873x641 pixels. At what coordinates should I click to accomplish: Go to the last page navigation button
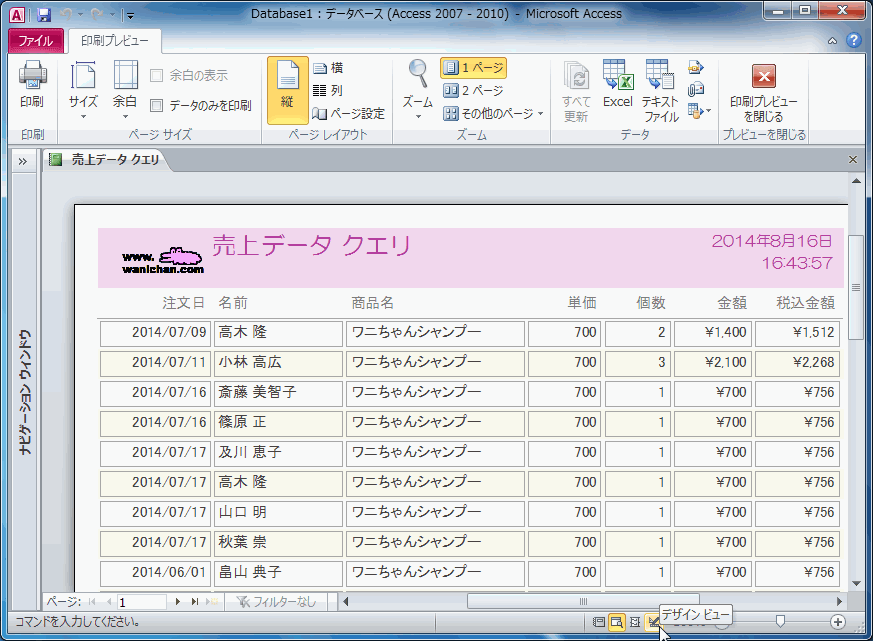click(x=195, y=601)
